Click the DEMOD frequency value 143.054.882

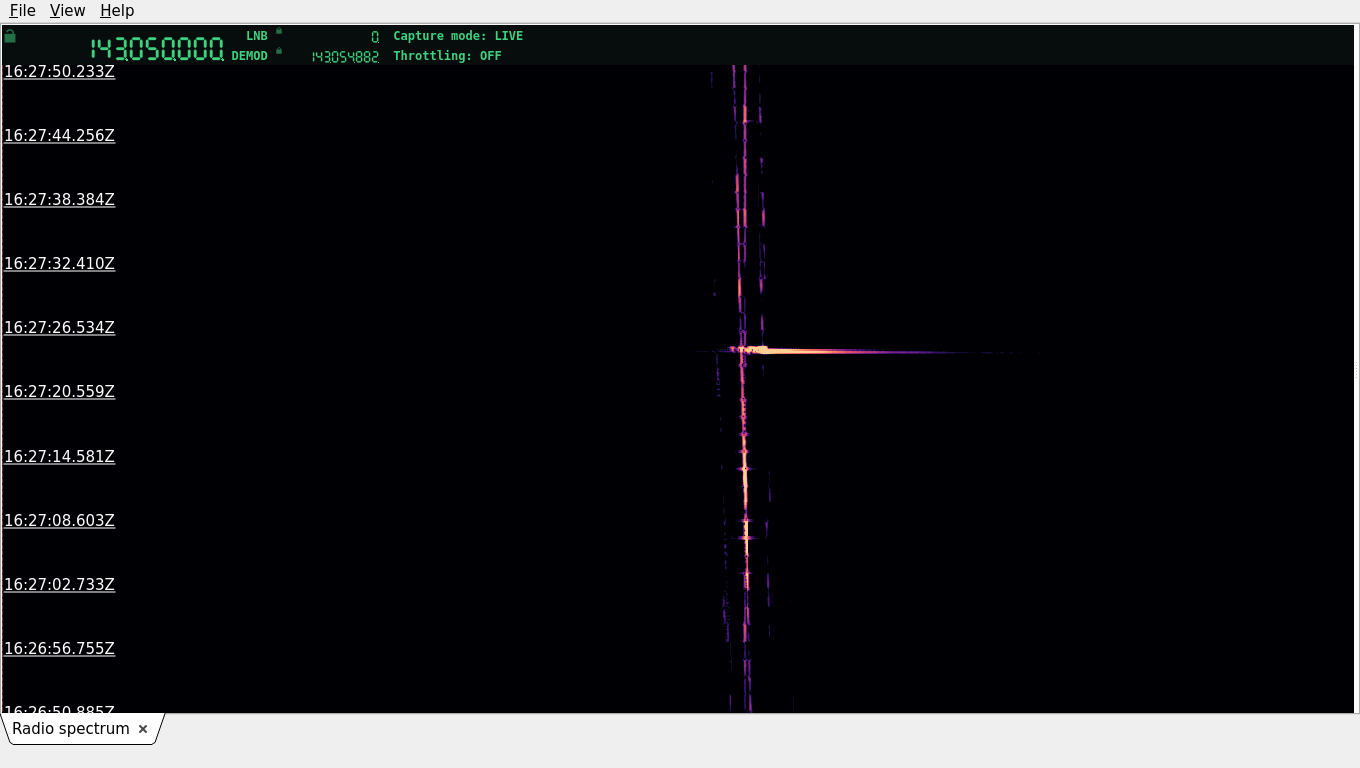pyautogui.click(x=345, y=57)
